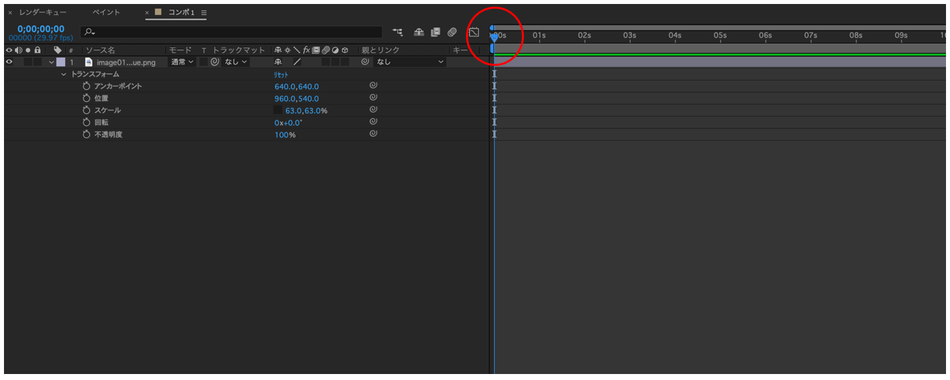This screenshot has height=380, width=950.
Task: Collapse layer 1 with its disclosure arrow
Action: (51, 62)
